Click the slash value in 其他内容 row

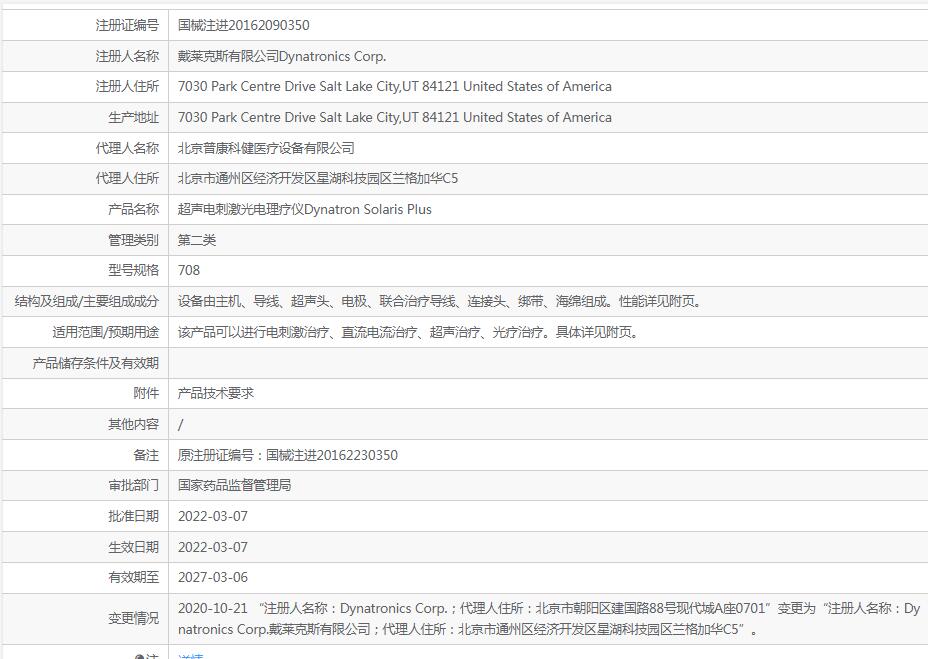click(x=181, y=425)
